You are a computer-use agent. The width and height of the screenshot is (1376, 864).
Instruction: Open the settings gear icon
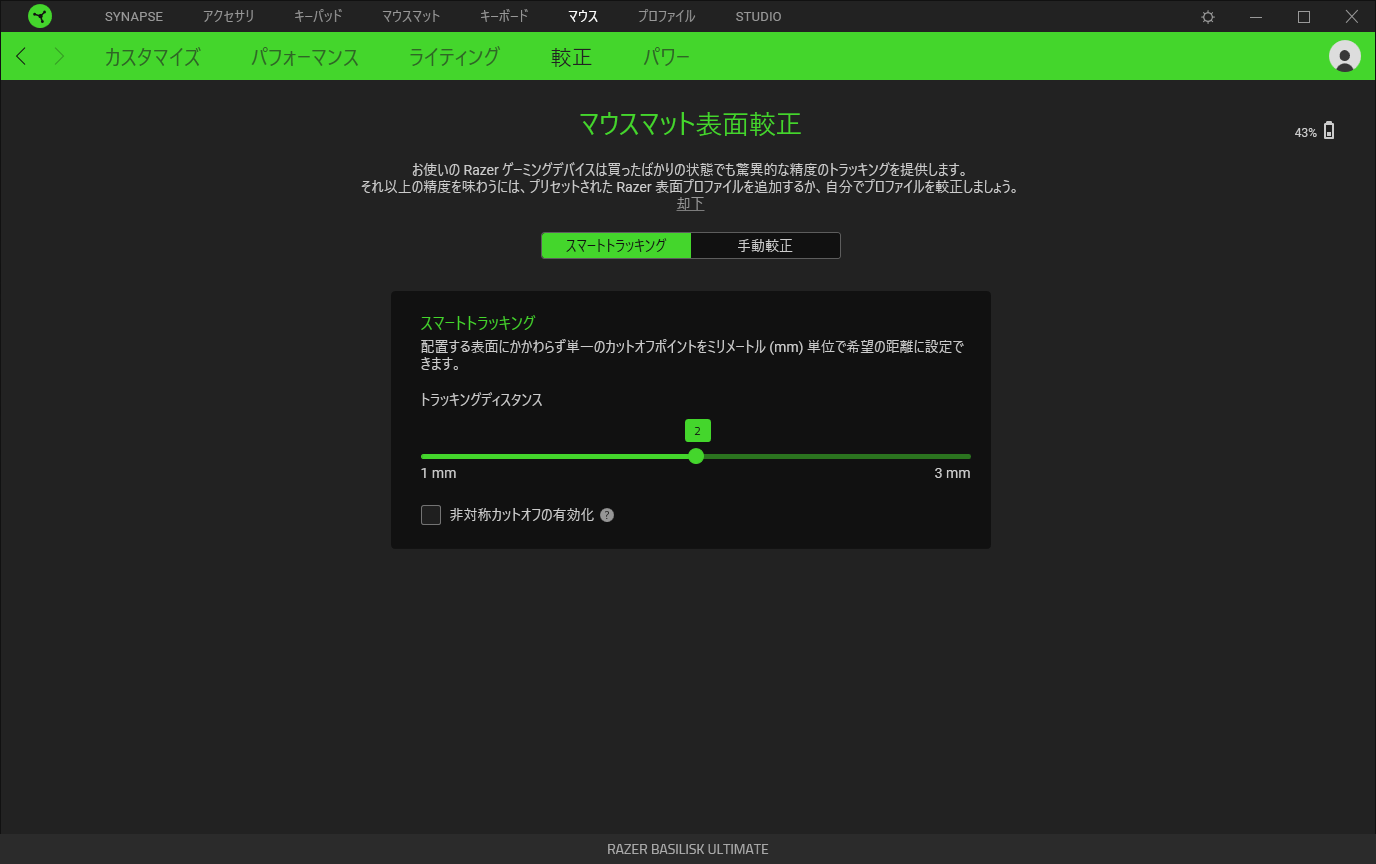tap(1208, 17)
